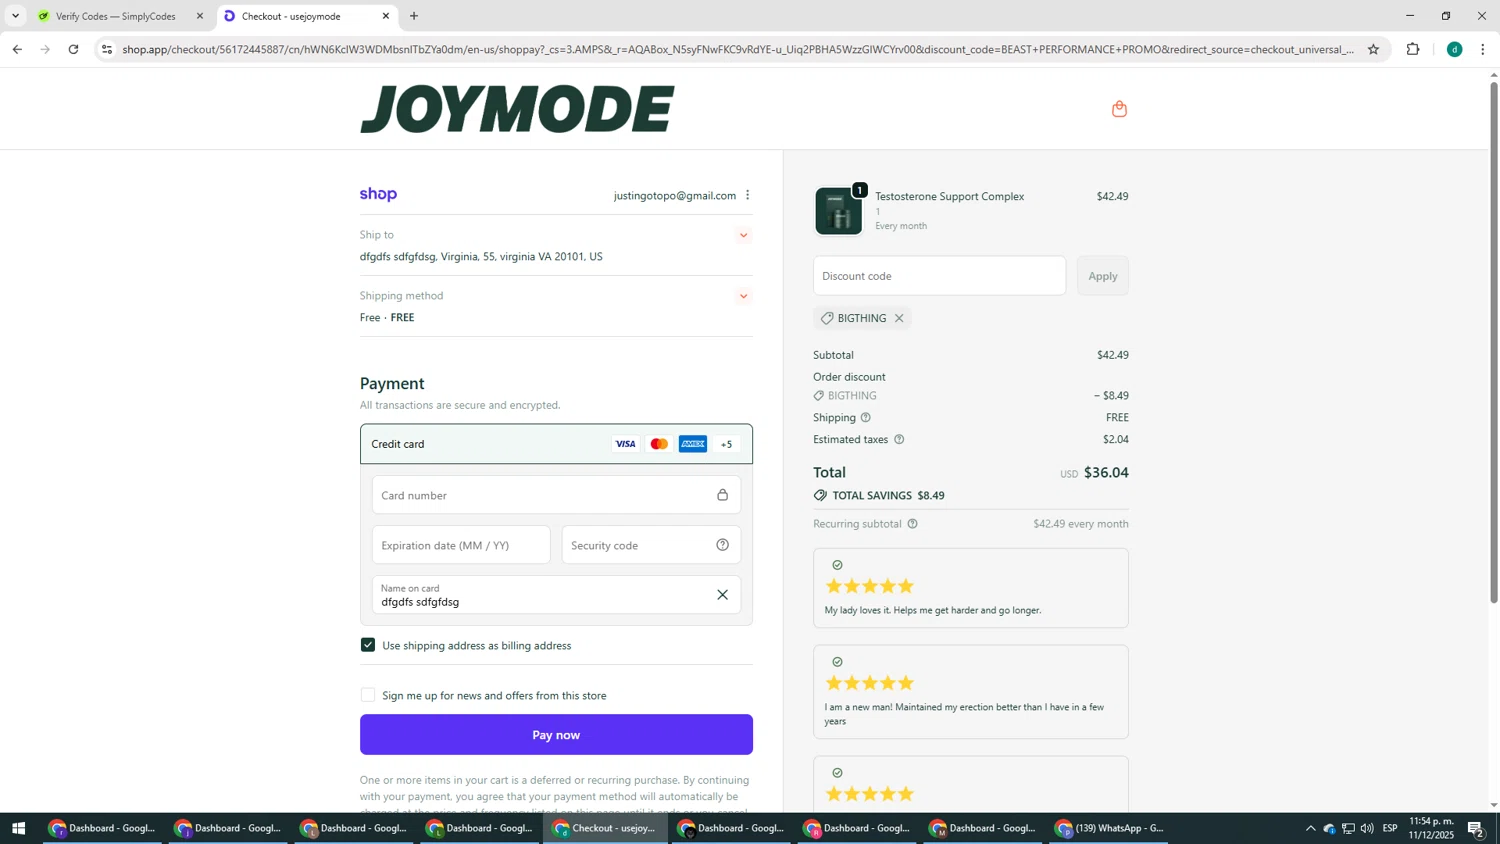
Task: Show the +5 additional card types
Action: pyautogui.click(x=727, y=444)
